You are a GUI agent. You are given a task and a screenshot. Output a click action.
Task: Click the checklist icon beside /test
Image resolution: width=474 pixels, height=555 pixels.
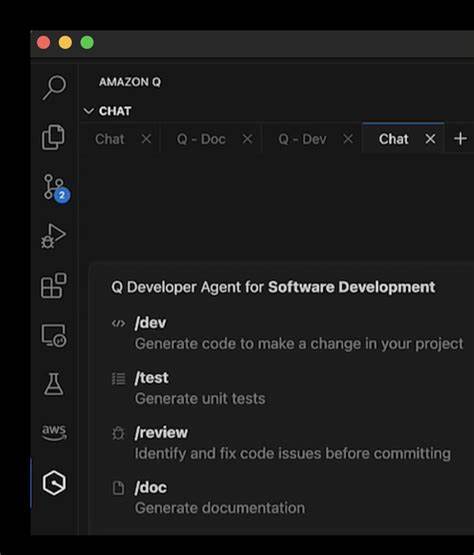click(x=119, y=379)
